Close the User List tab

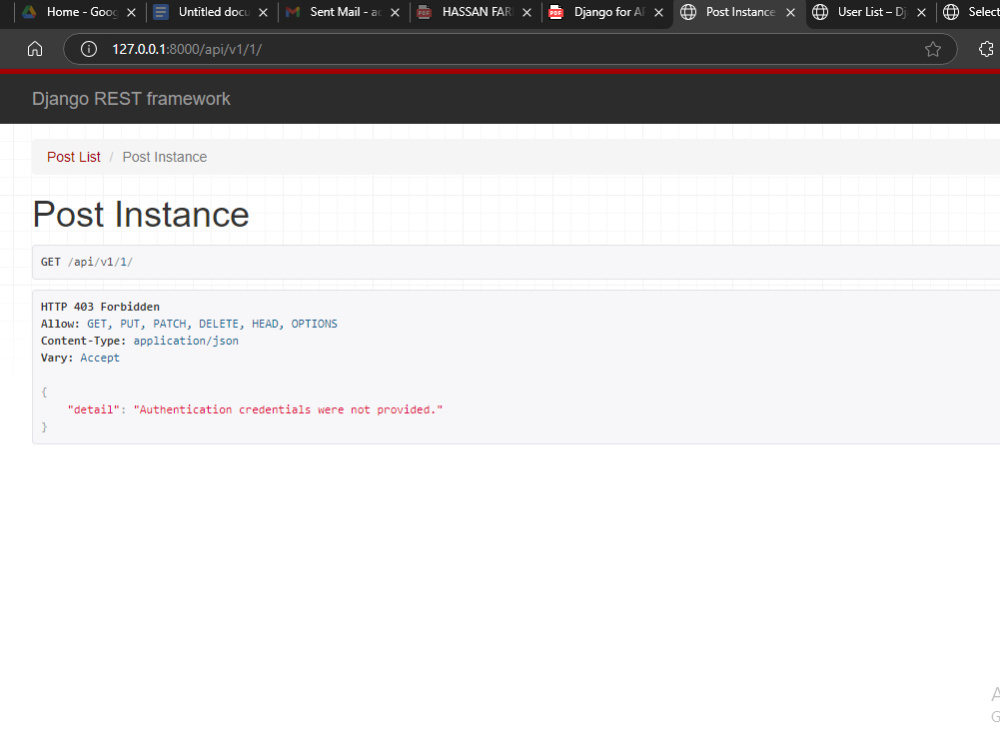[922, 12]
